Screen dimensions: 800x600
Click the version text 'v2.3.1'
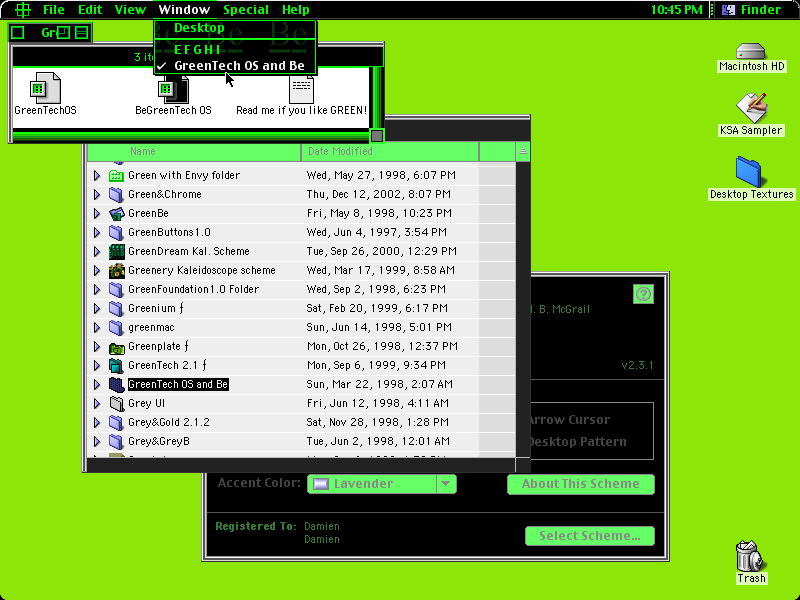pos(637,365)
